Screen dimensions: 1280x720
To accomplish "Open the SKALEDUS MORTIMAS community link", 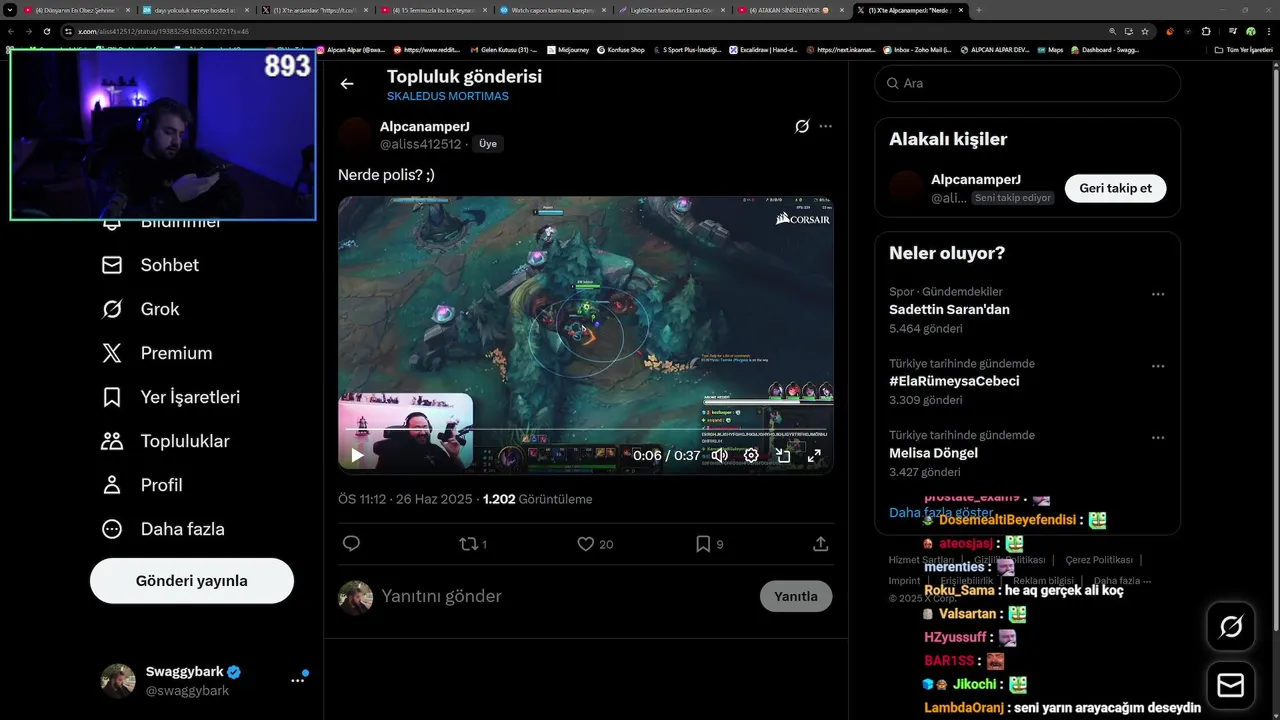I will coord(448,96).
